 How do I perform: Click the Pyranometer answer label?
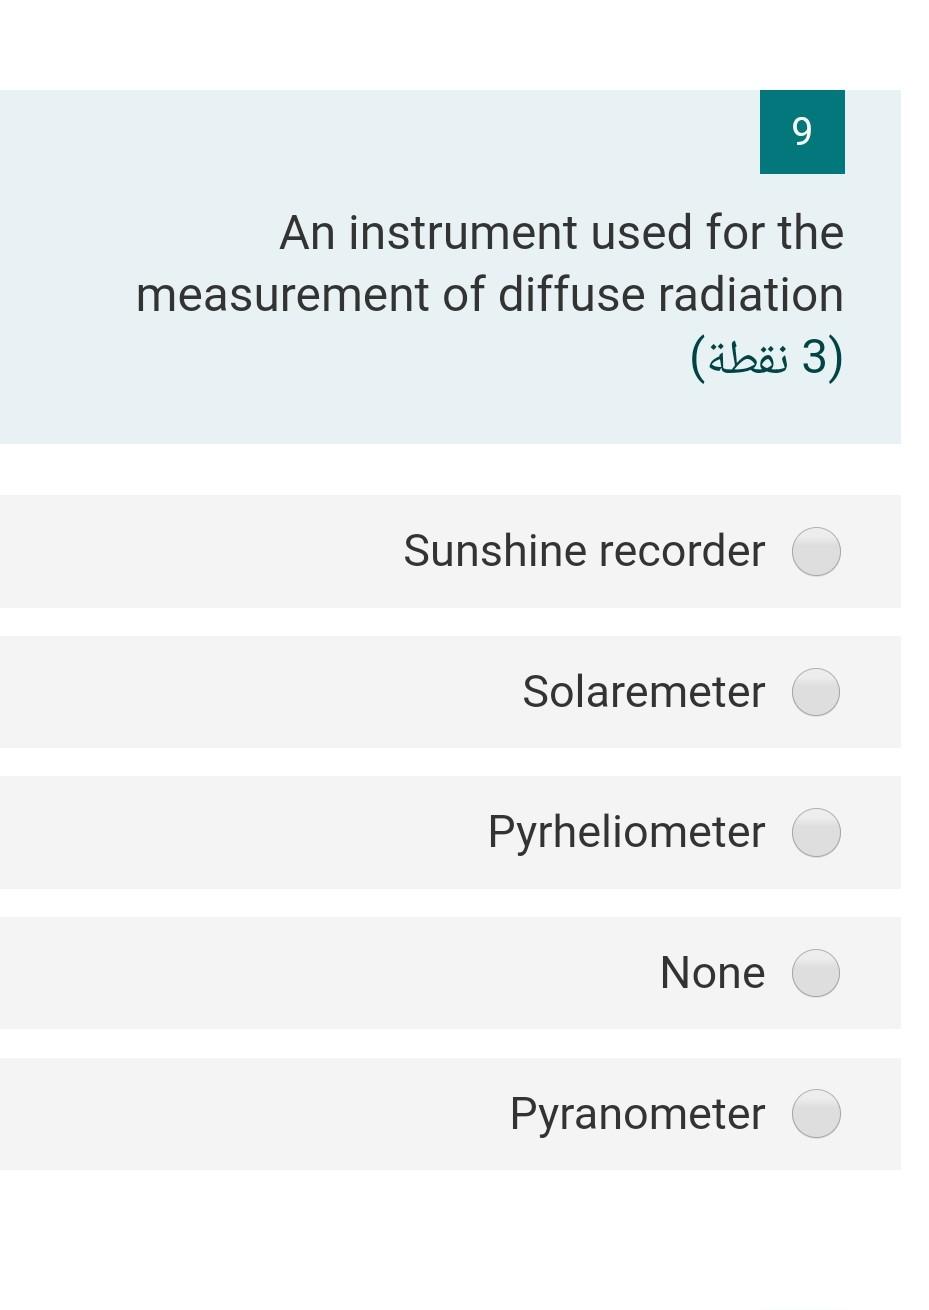point(637,1113)
